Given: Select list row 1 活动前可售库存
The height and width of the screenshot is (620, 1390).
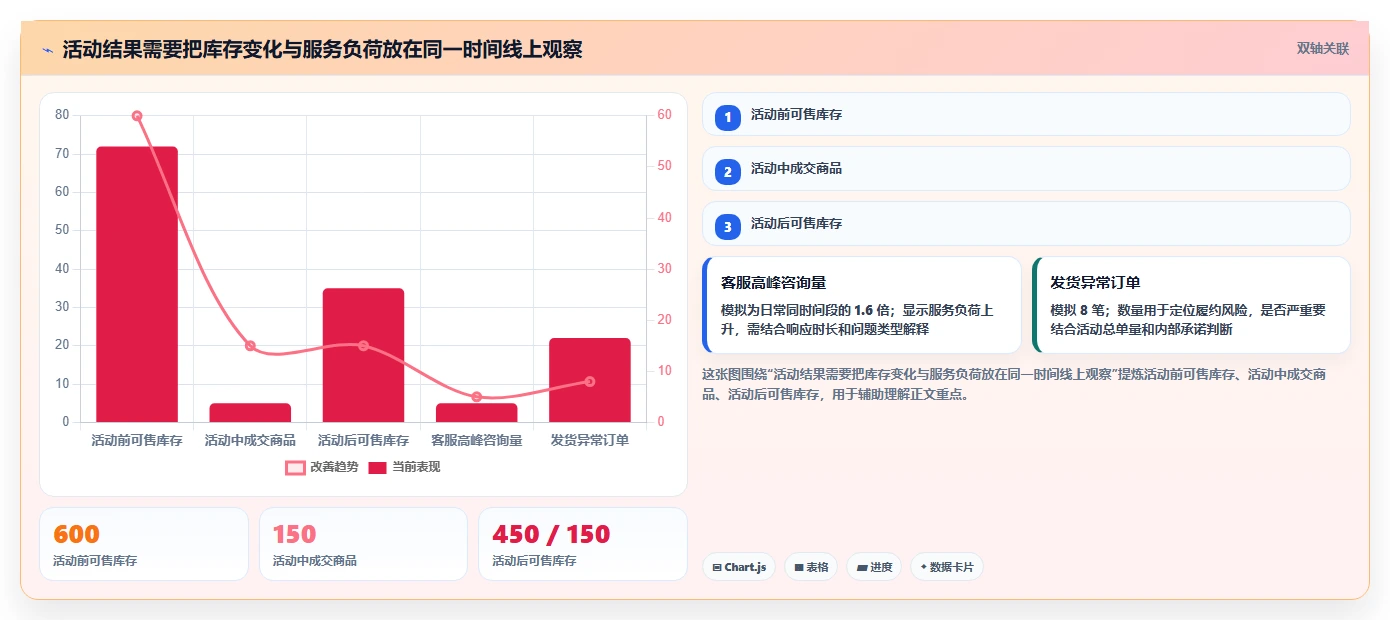Looking at the screenshot, I should (1026, 115).
